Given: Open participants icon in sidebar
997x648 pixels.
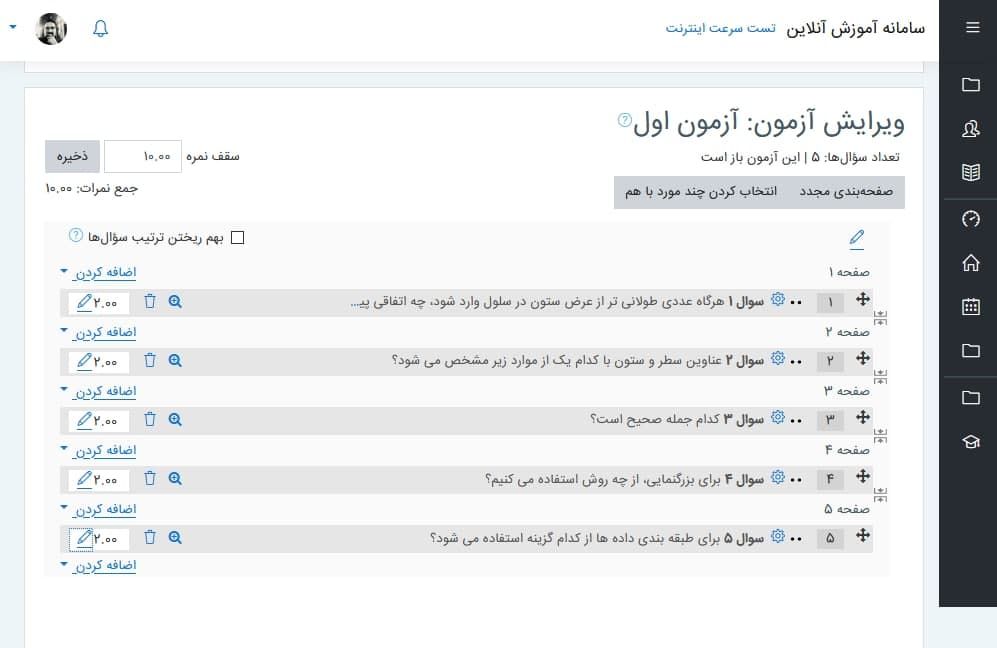Looking at the screenshot, I should pyautogui.click(x=970, y=128).
